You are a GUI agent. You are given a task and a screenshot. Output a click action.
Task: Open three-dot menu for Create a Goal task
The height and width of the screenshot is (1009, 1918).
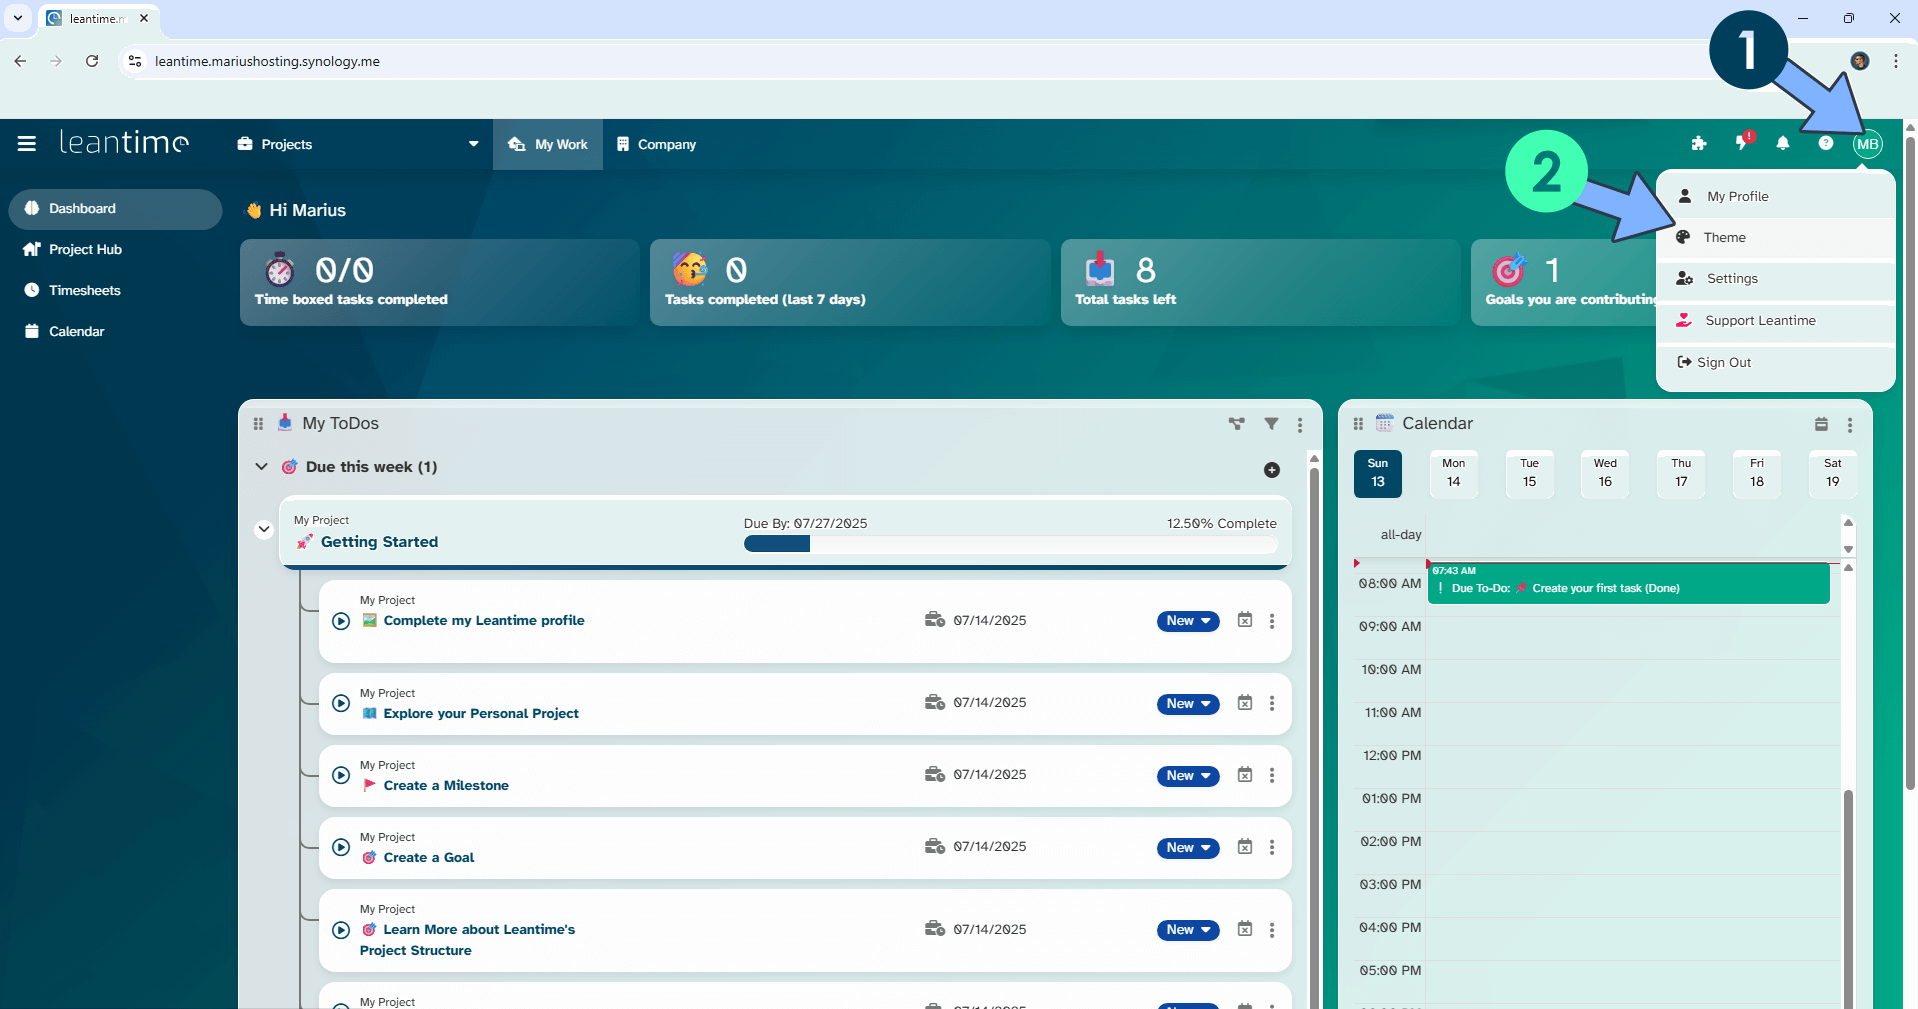click(x=1272, y=847)
